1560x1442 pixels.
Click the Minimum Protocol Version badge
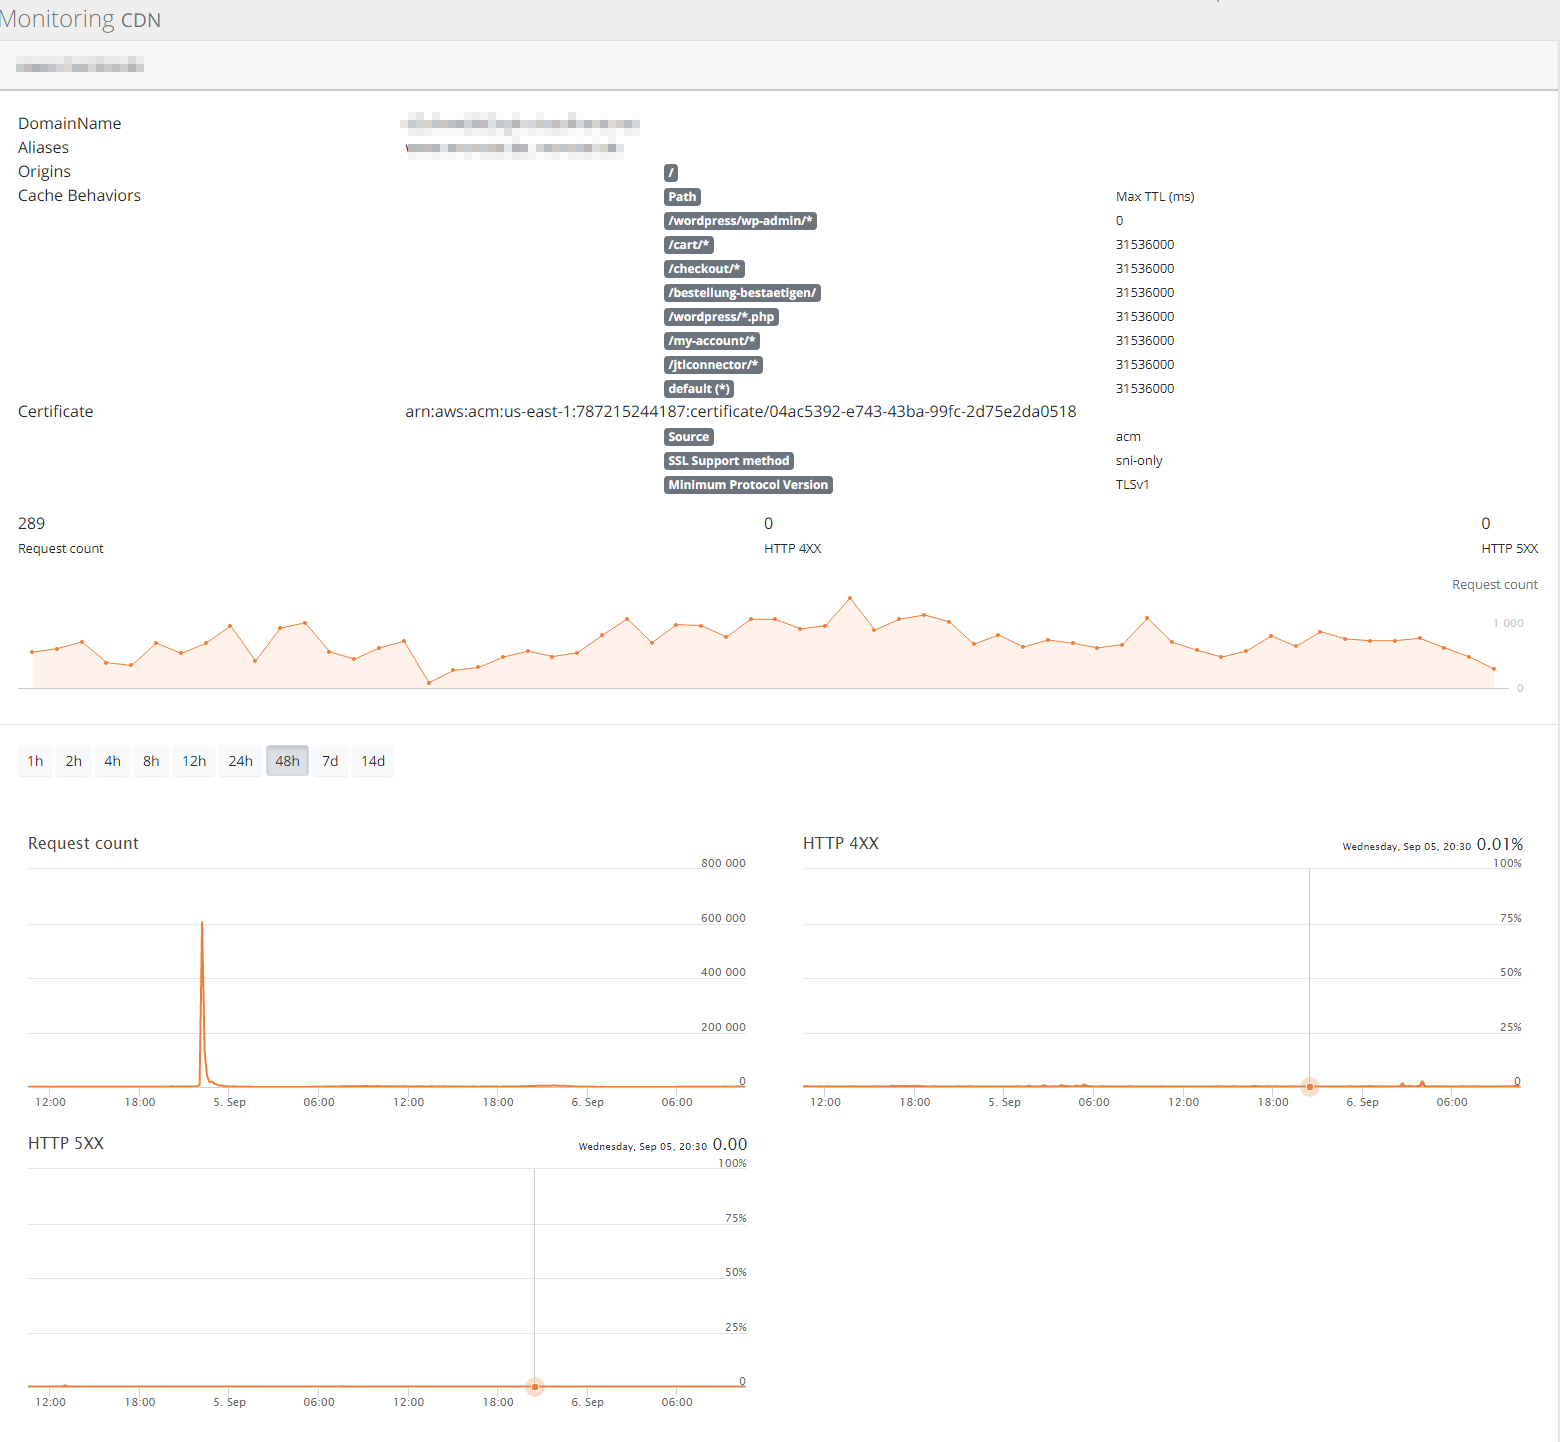pyautogui.click(x=748, y=485)
